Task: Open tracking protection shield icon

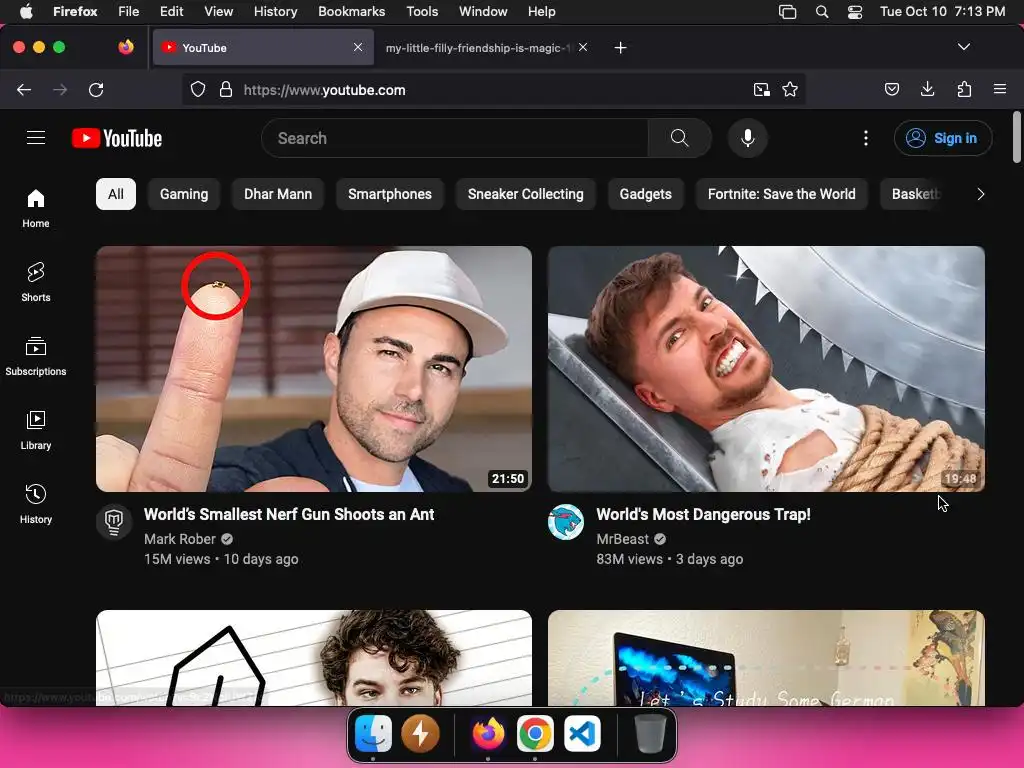Action: tap(198, 89)
